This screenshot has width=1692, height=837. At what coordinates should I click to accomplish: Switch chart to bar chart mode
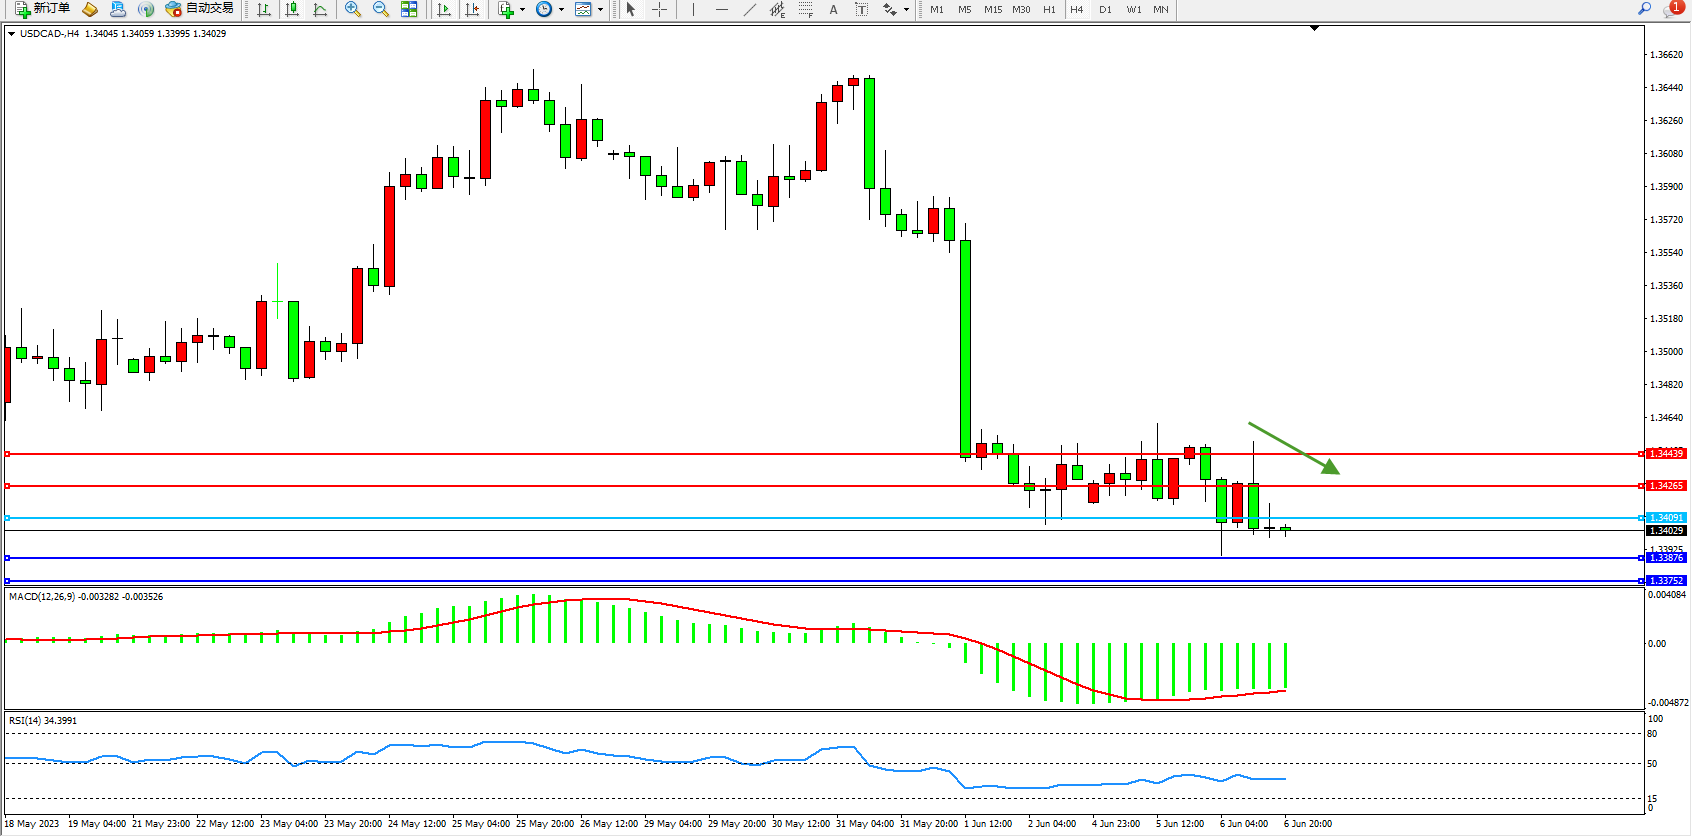(x=264, y=9)
